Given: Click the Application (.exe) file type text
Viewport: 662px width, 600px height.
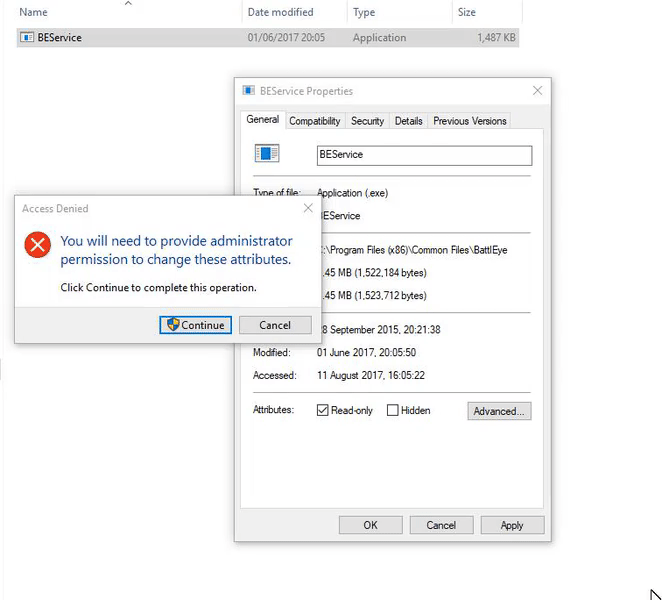Looking at the screenshot, I should 352,193.
